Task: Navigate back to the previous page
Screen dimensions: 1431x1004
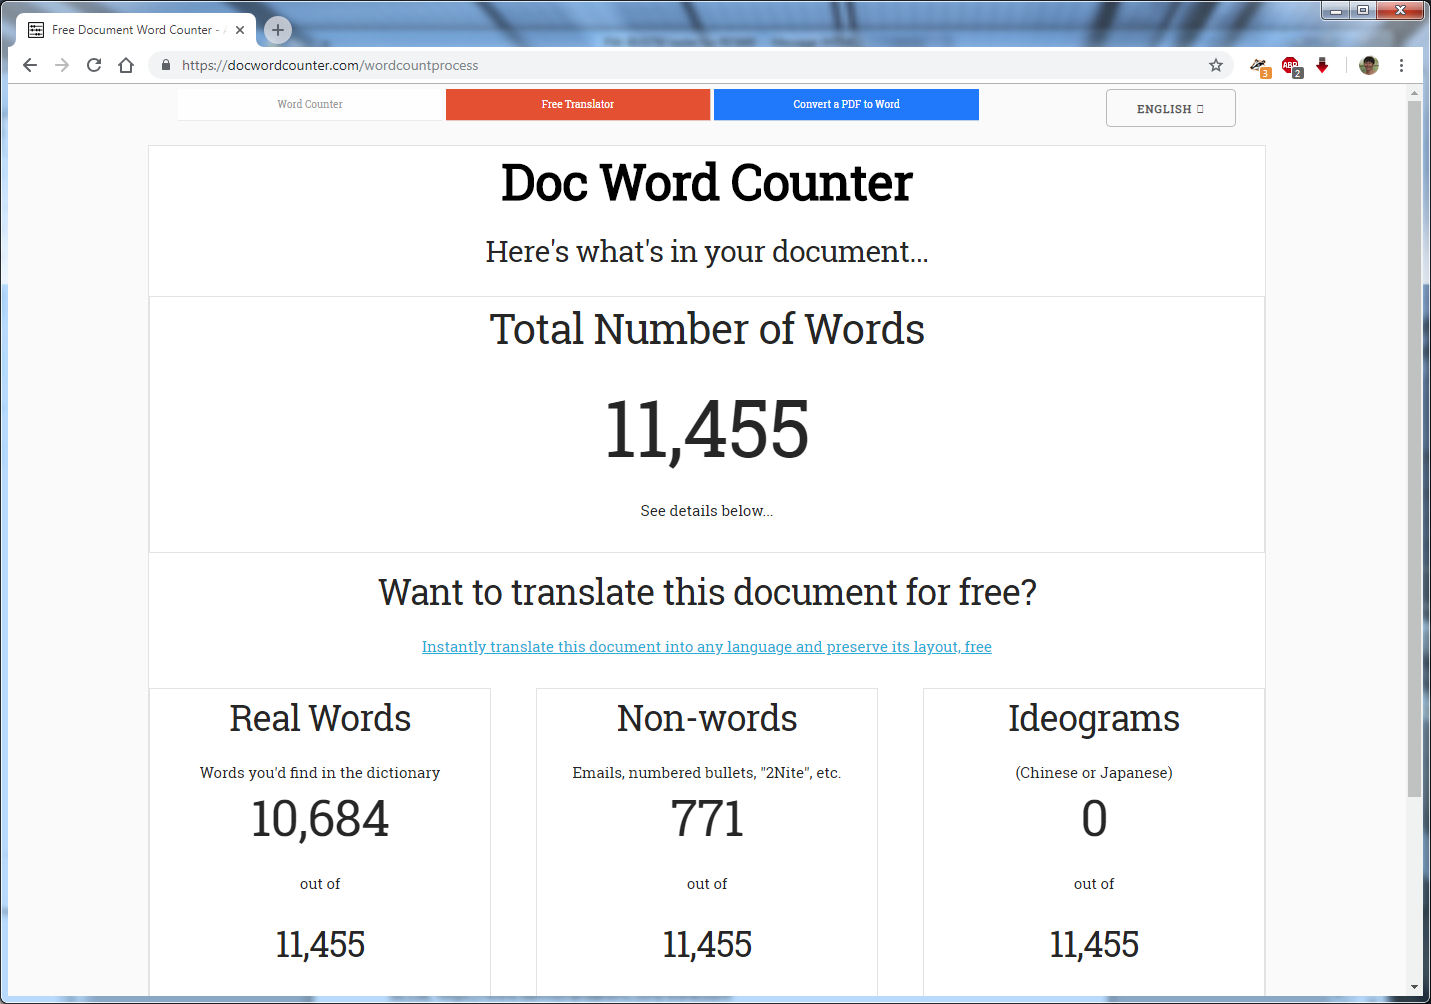Action: [x=29, y=65]
